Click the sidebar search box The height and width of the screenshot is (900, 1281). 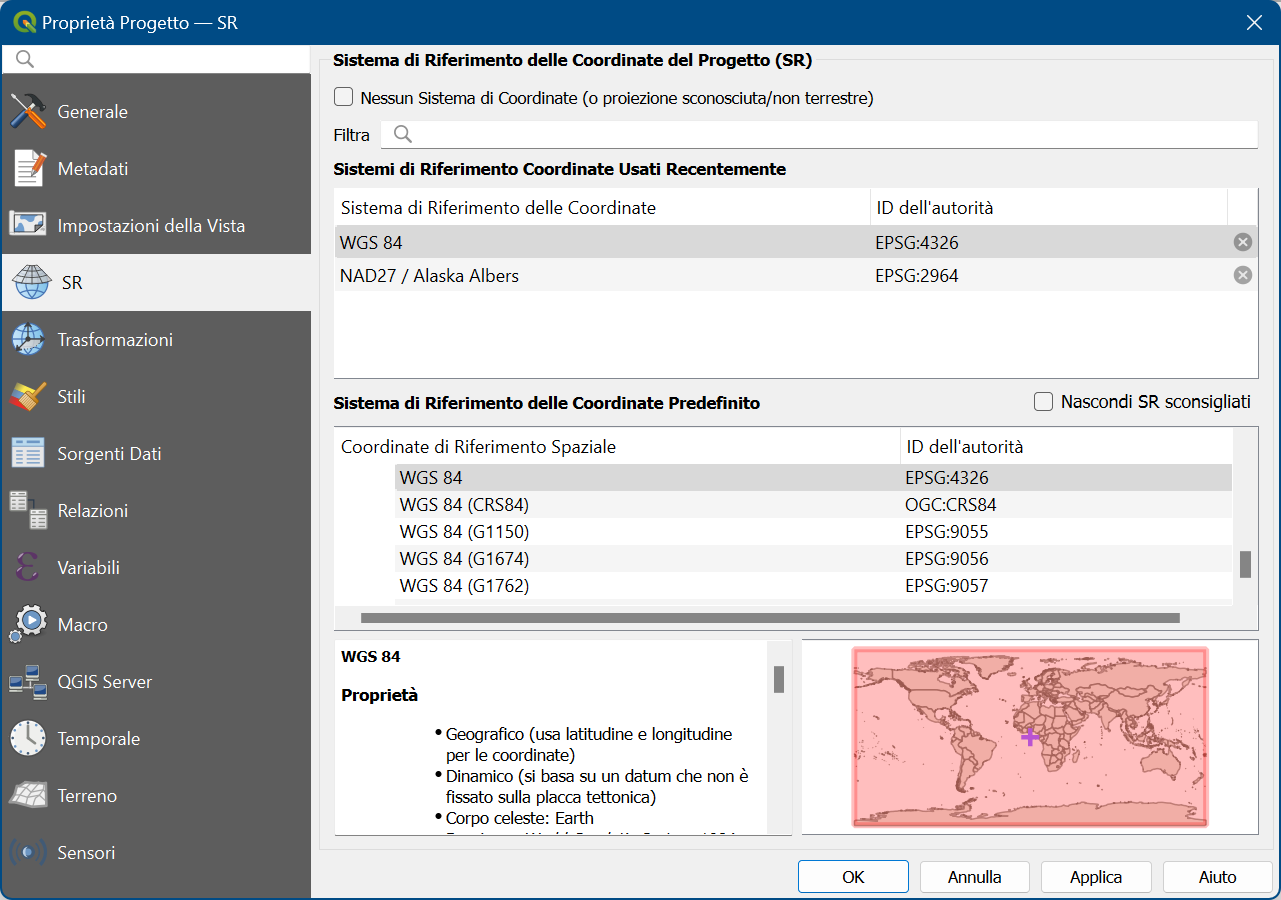155,59
